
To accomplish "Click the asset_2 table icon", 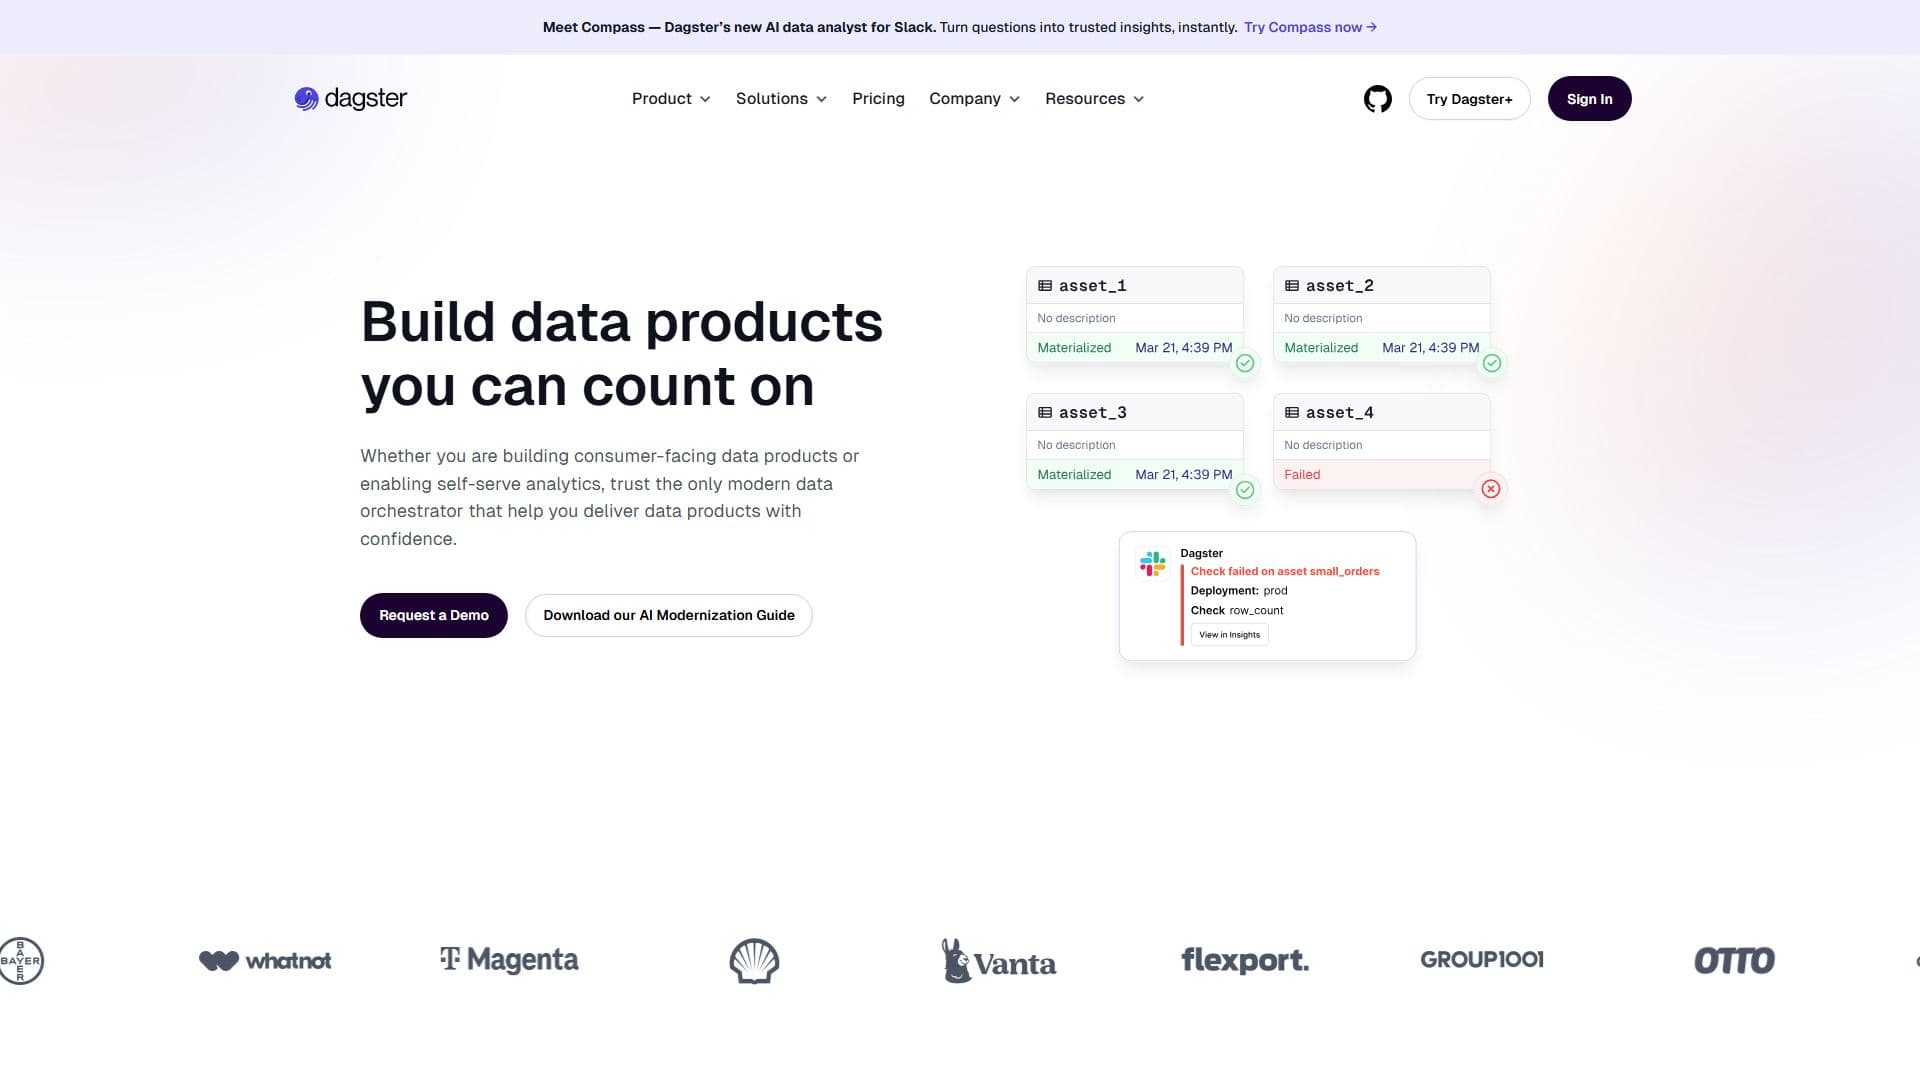I will [1292, 286].
